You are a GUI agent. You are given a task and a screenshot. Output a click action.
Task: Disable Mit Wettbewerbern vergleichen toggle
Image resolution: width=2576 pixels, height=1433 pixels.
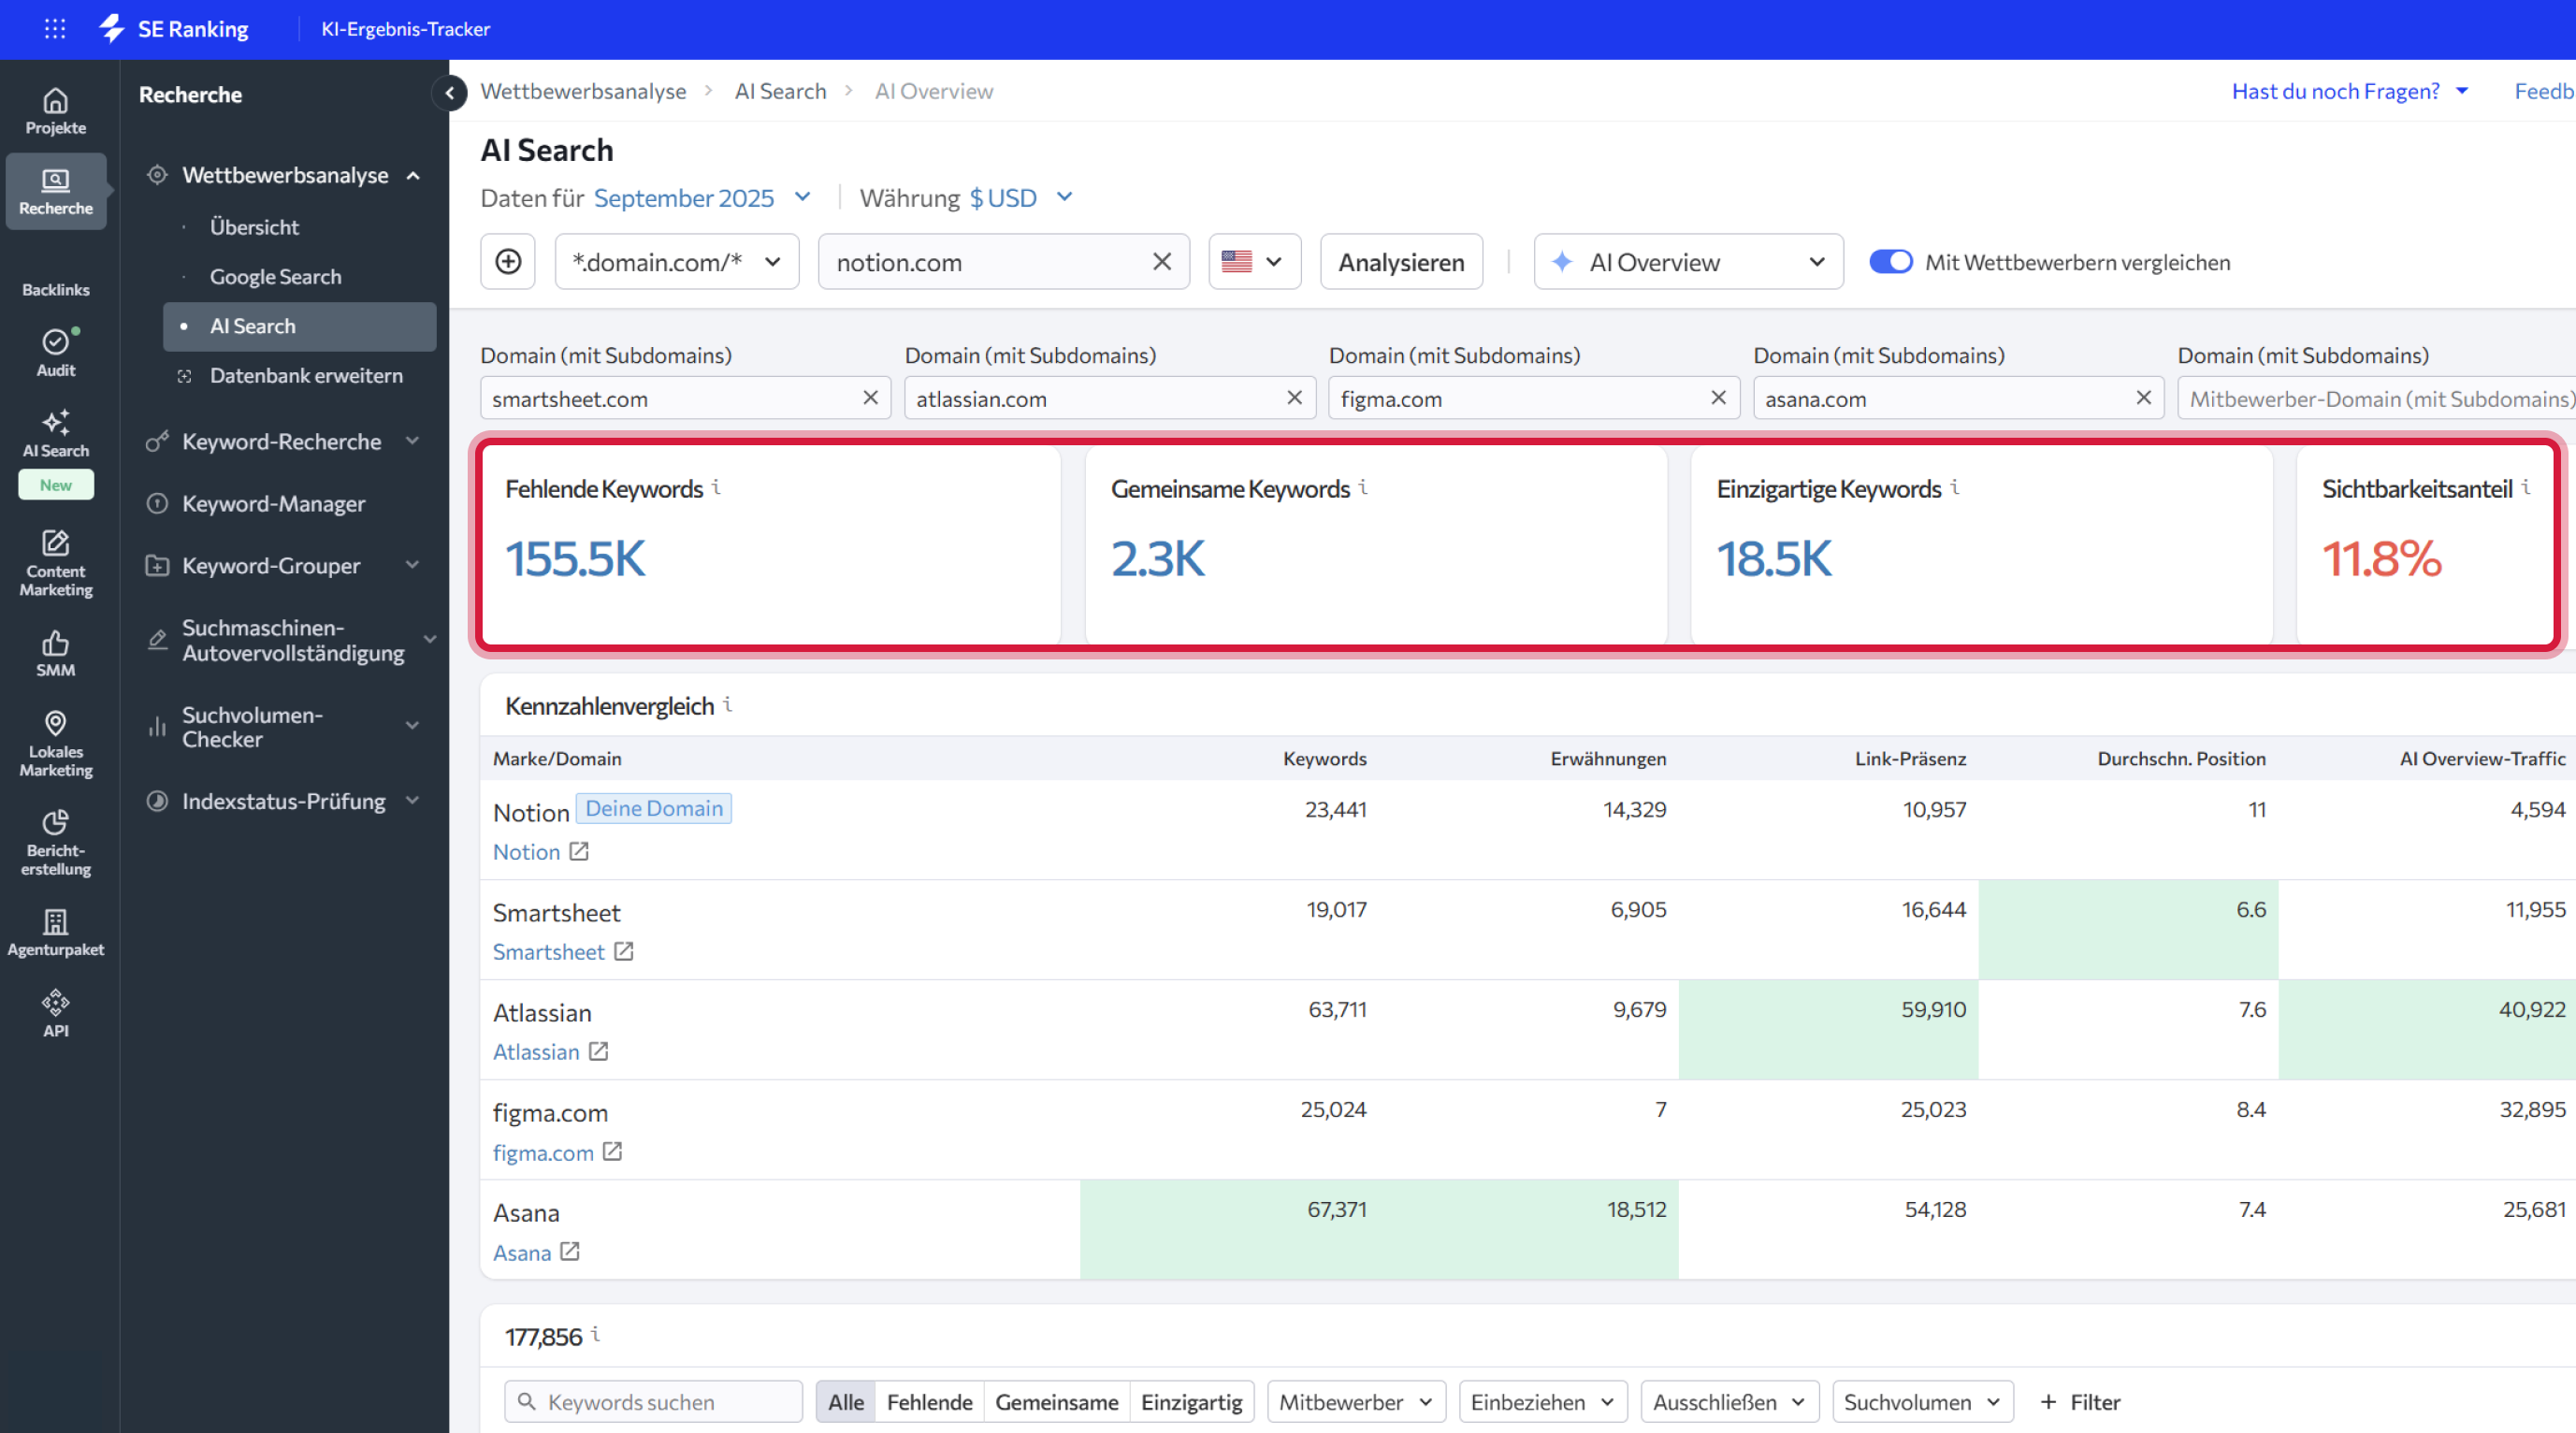coord(1890,262)
